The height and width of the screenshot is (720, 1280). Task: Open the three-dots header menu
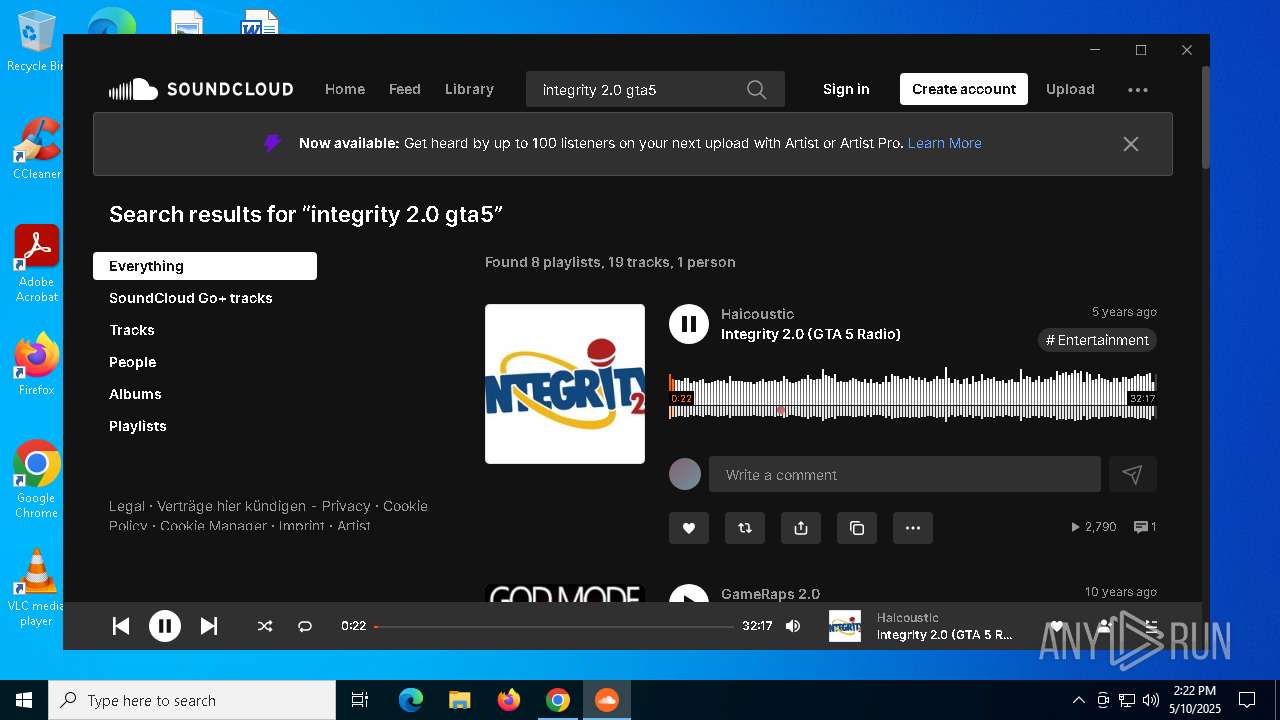coord(1138,89)
